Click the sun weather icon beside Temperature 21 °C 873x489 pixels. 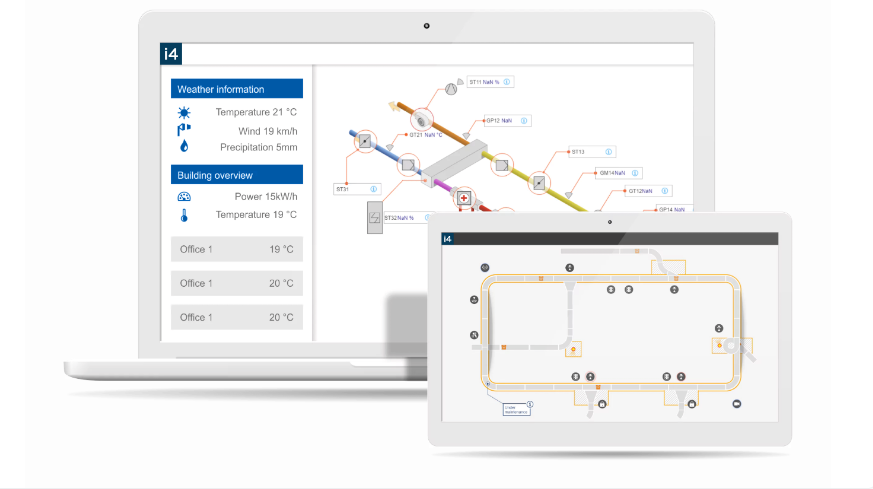tap(184, 113)
